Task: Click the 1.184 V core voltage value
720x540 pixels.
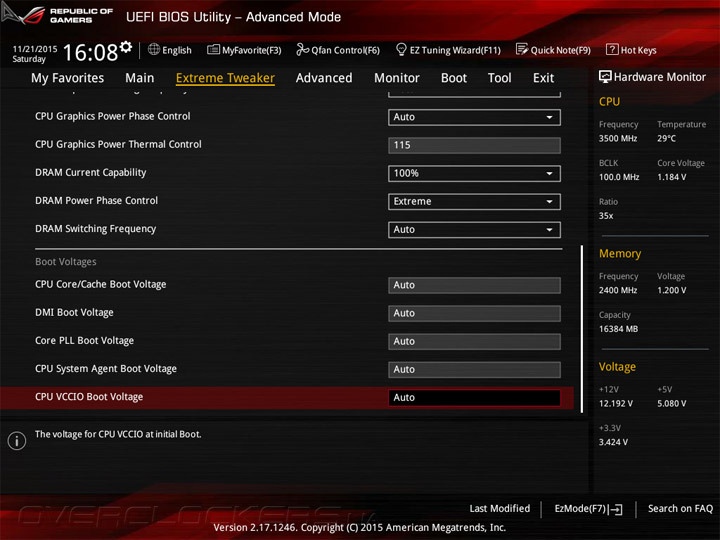Action: pyautogui.click(x=671, y=177)
